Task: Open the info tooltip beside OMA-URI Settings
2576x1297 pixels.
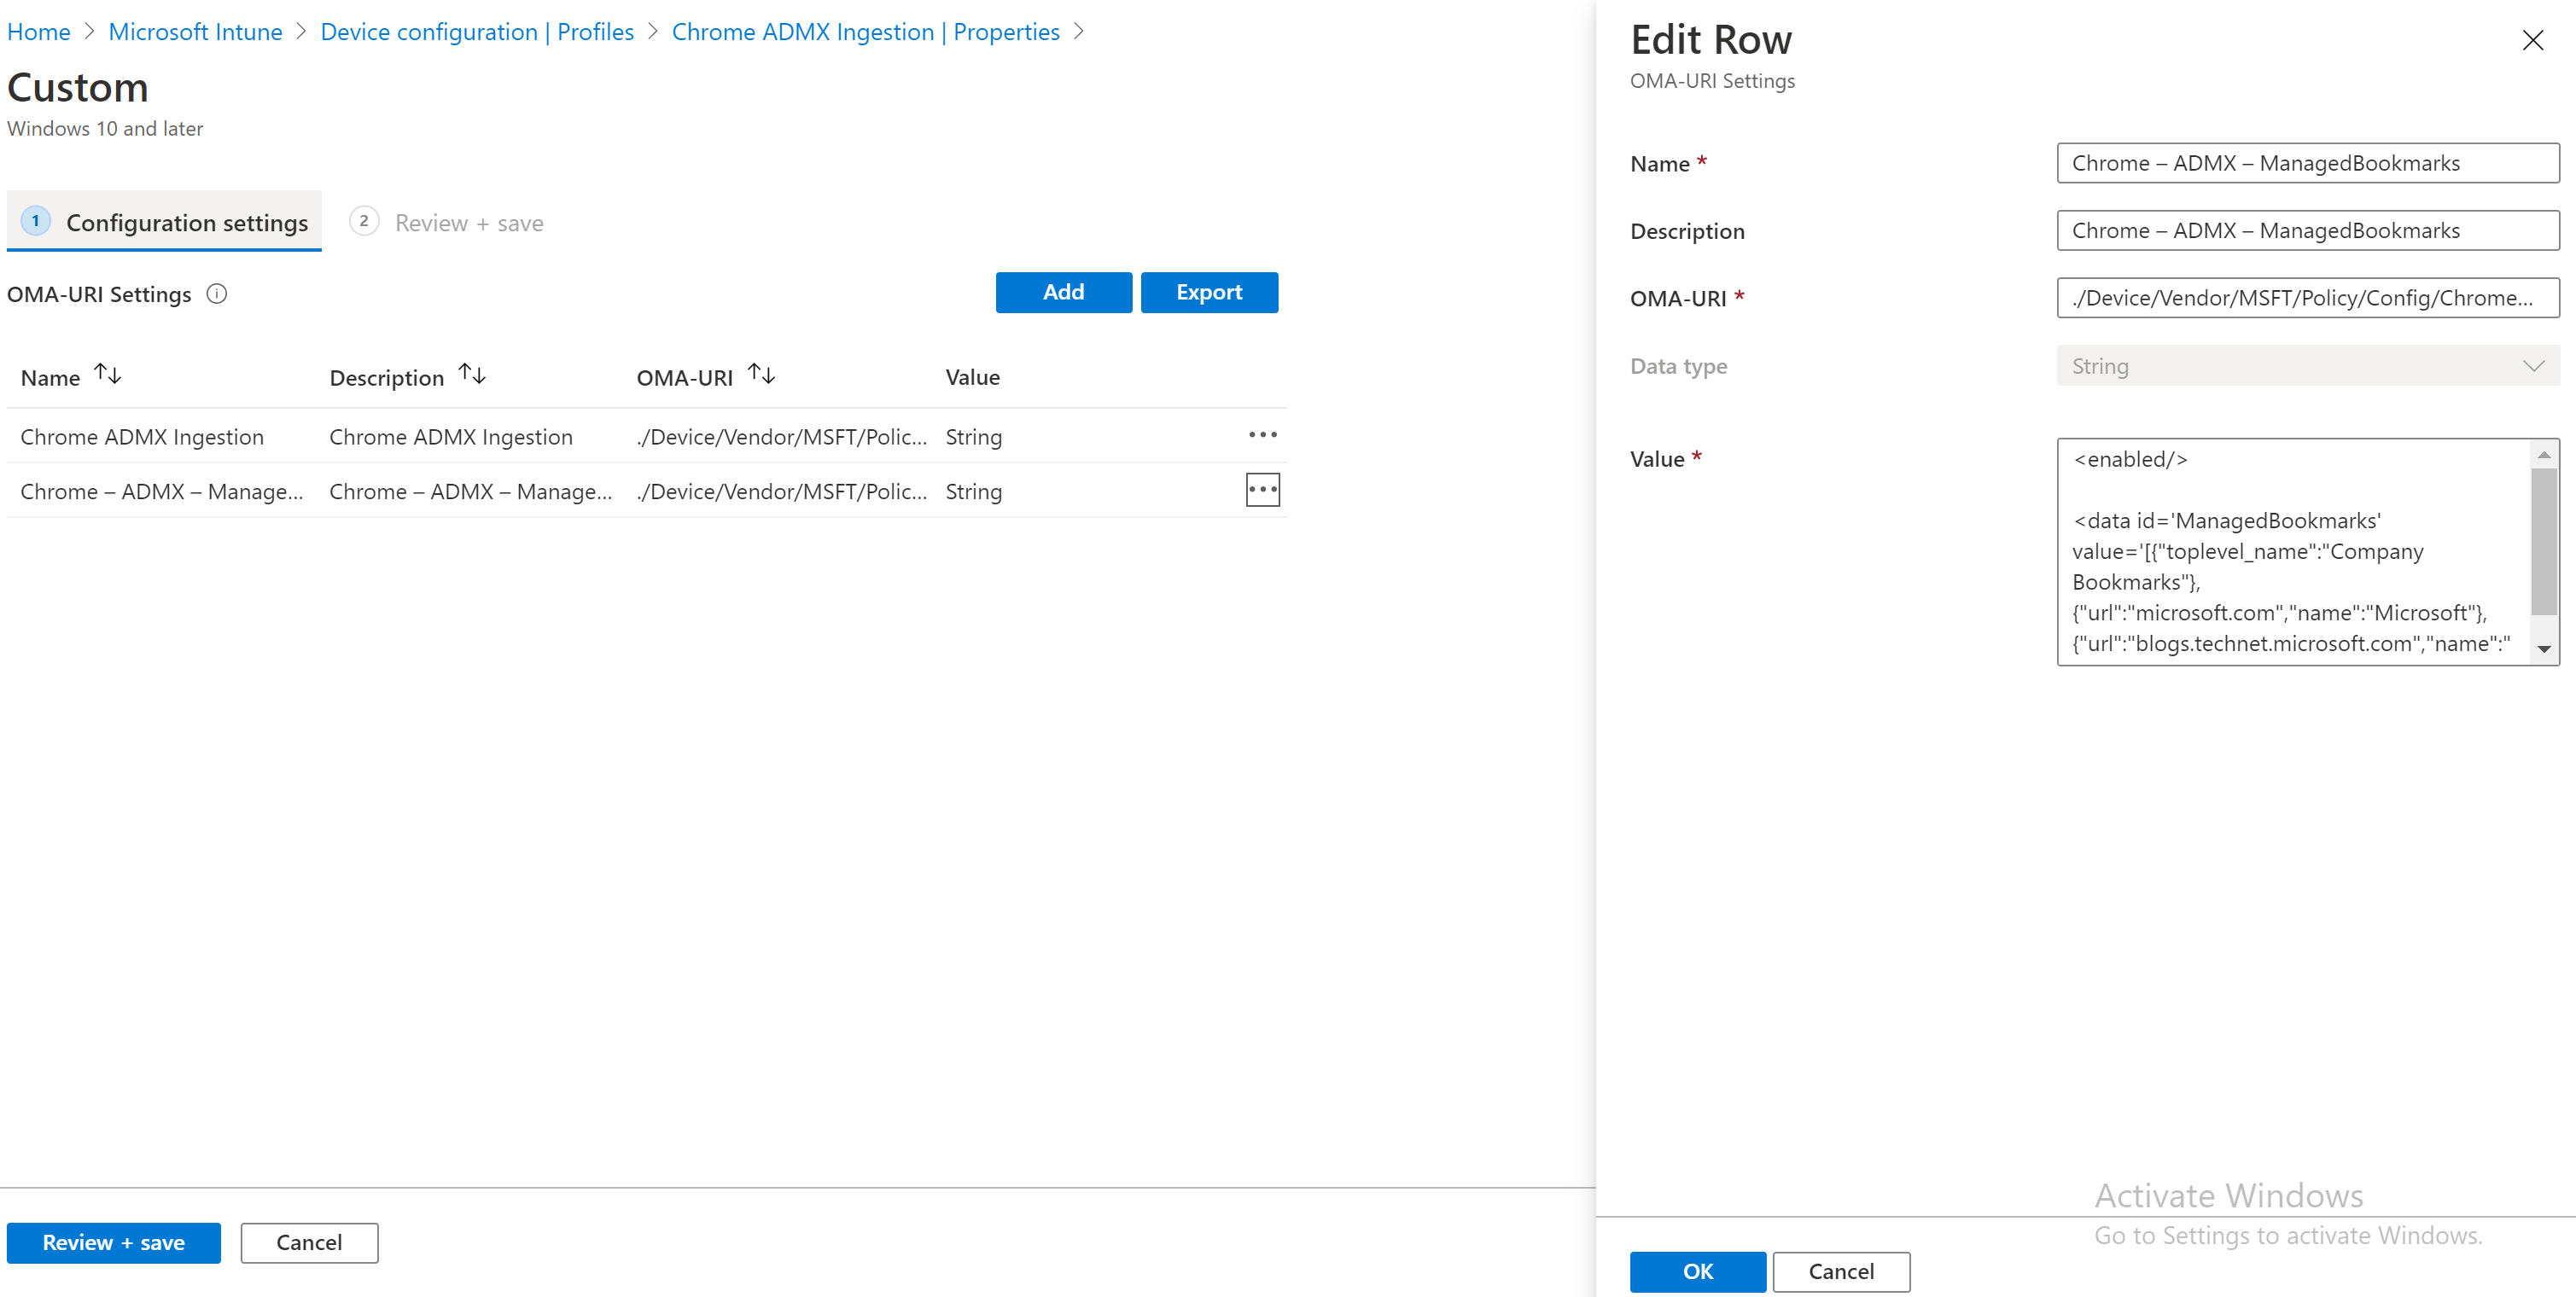Action: pos(217,293)
